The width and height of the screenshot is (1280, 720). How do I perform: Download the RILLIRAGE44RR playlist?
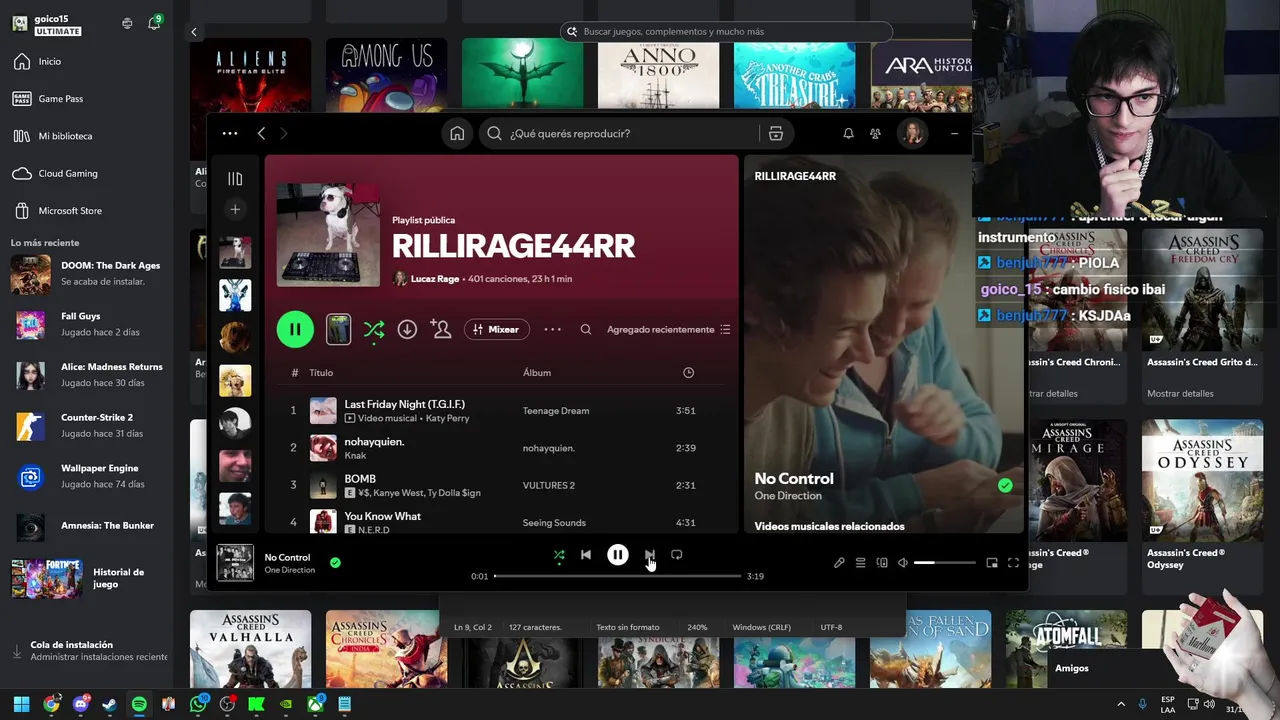click(407, 329)
